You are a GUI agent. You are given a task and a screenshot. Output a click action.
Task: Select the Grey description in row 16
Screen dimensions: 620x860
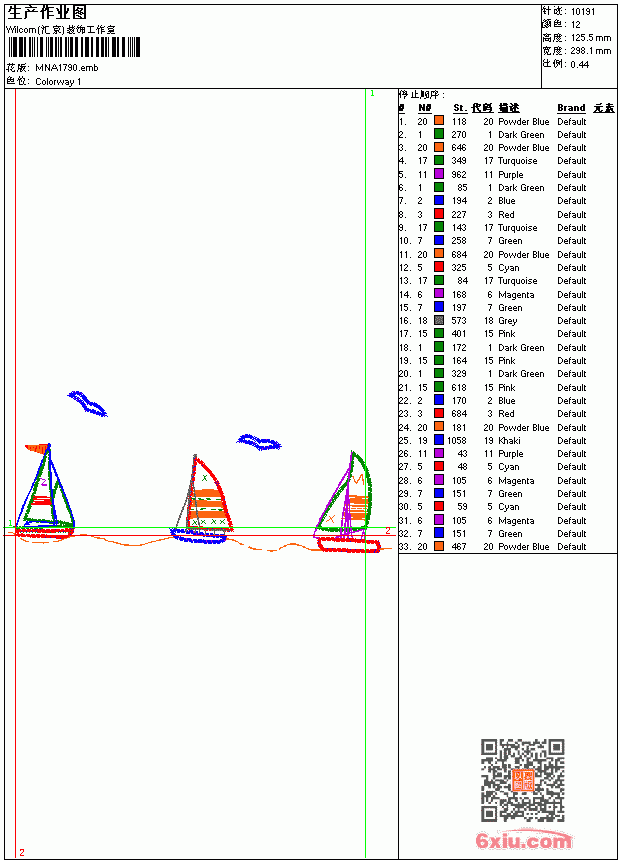[508, 321]
